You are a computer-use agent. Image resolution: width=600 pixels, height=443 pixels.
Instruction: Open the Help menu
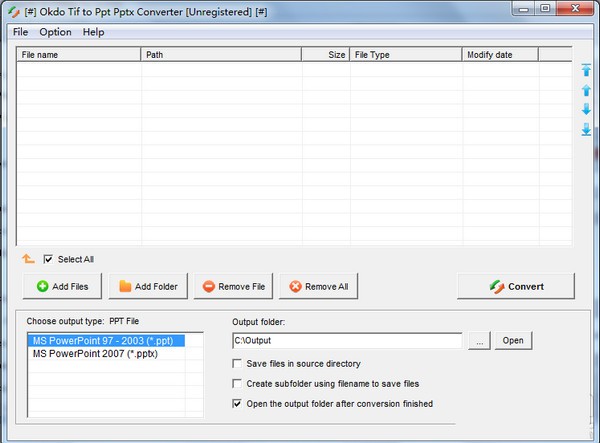[x=93, y=32]
